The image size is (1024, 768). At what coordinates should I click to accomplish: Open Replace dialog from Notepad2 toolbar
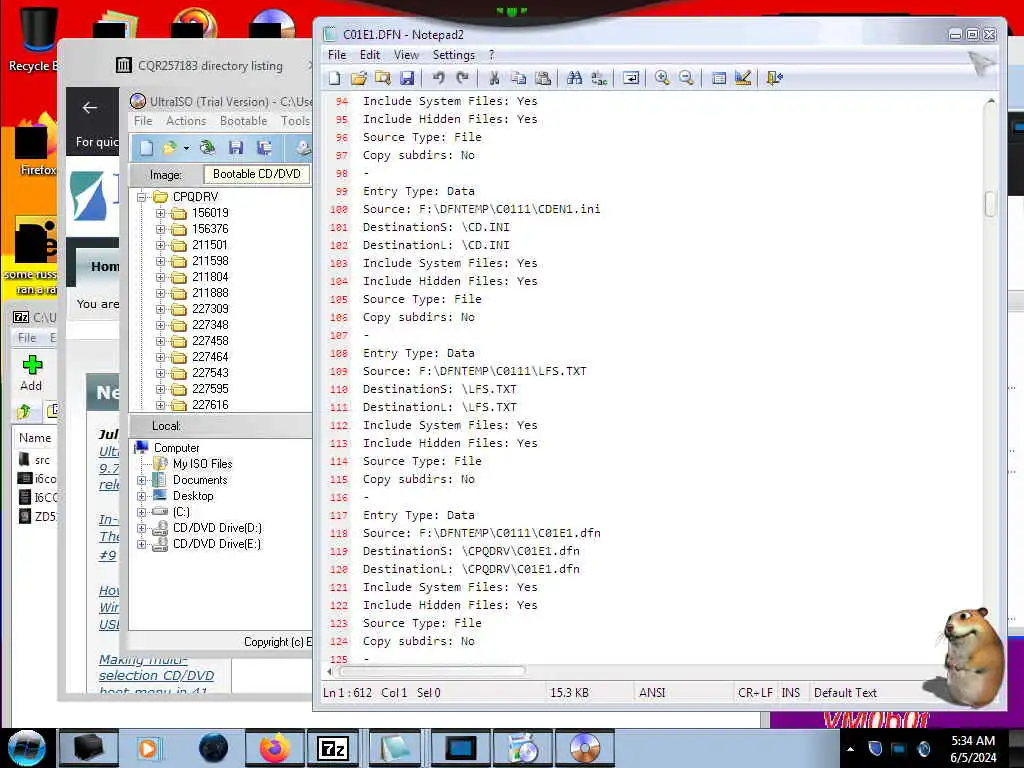coord(599,78)
